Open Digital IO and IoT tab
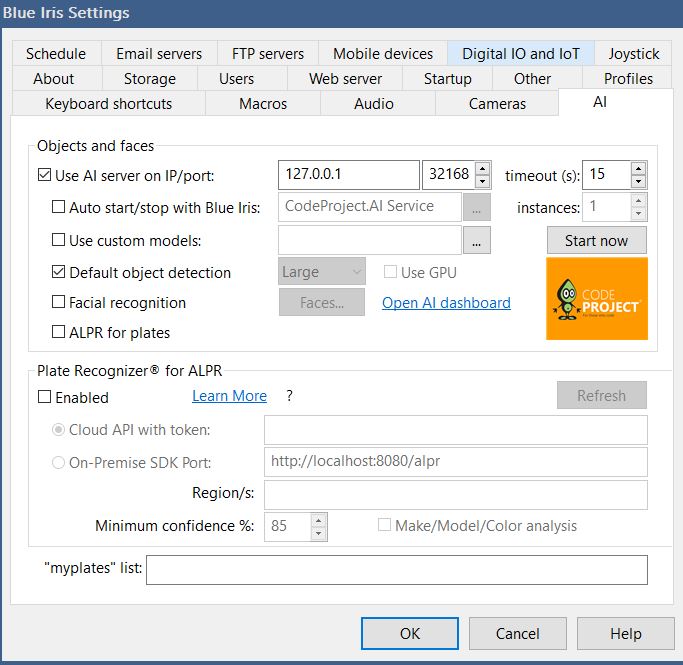This screenshot has height=665, width=683. [x=521, y=54]
